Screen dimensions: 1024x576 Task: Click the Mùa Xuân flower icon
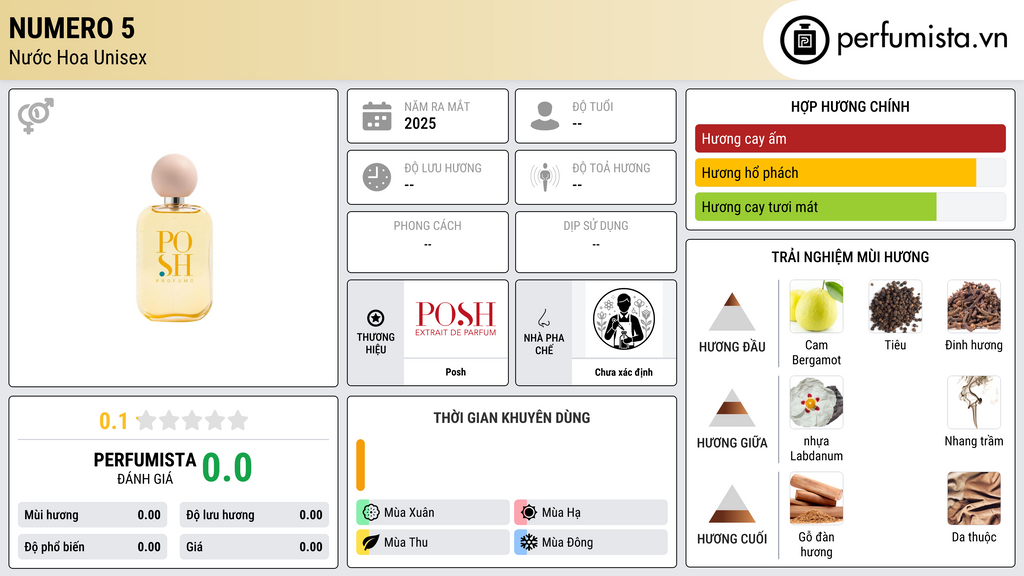pos(371,513)
